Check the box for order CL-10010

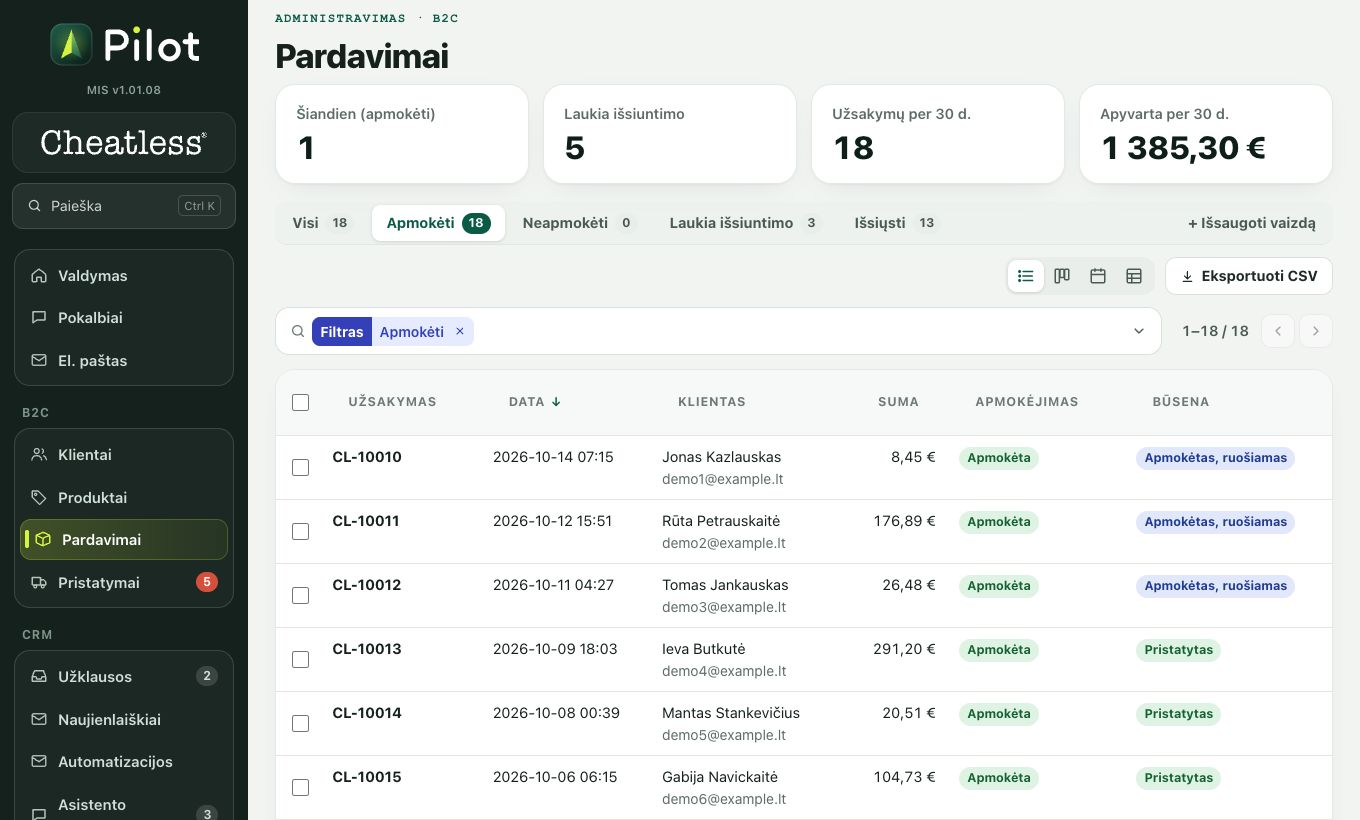[x=300, y=467]
